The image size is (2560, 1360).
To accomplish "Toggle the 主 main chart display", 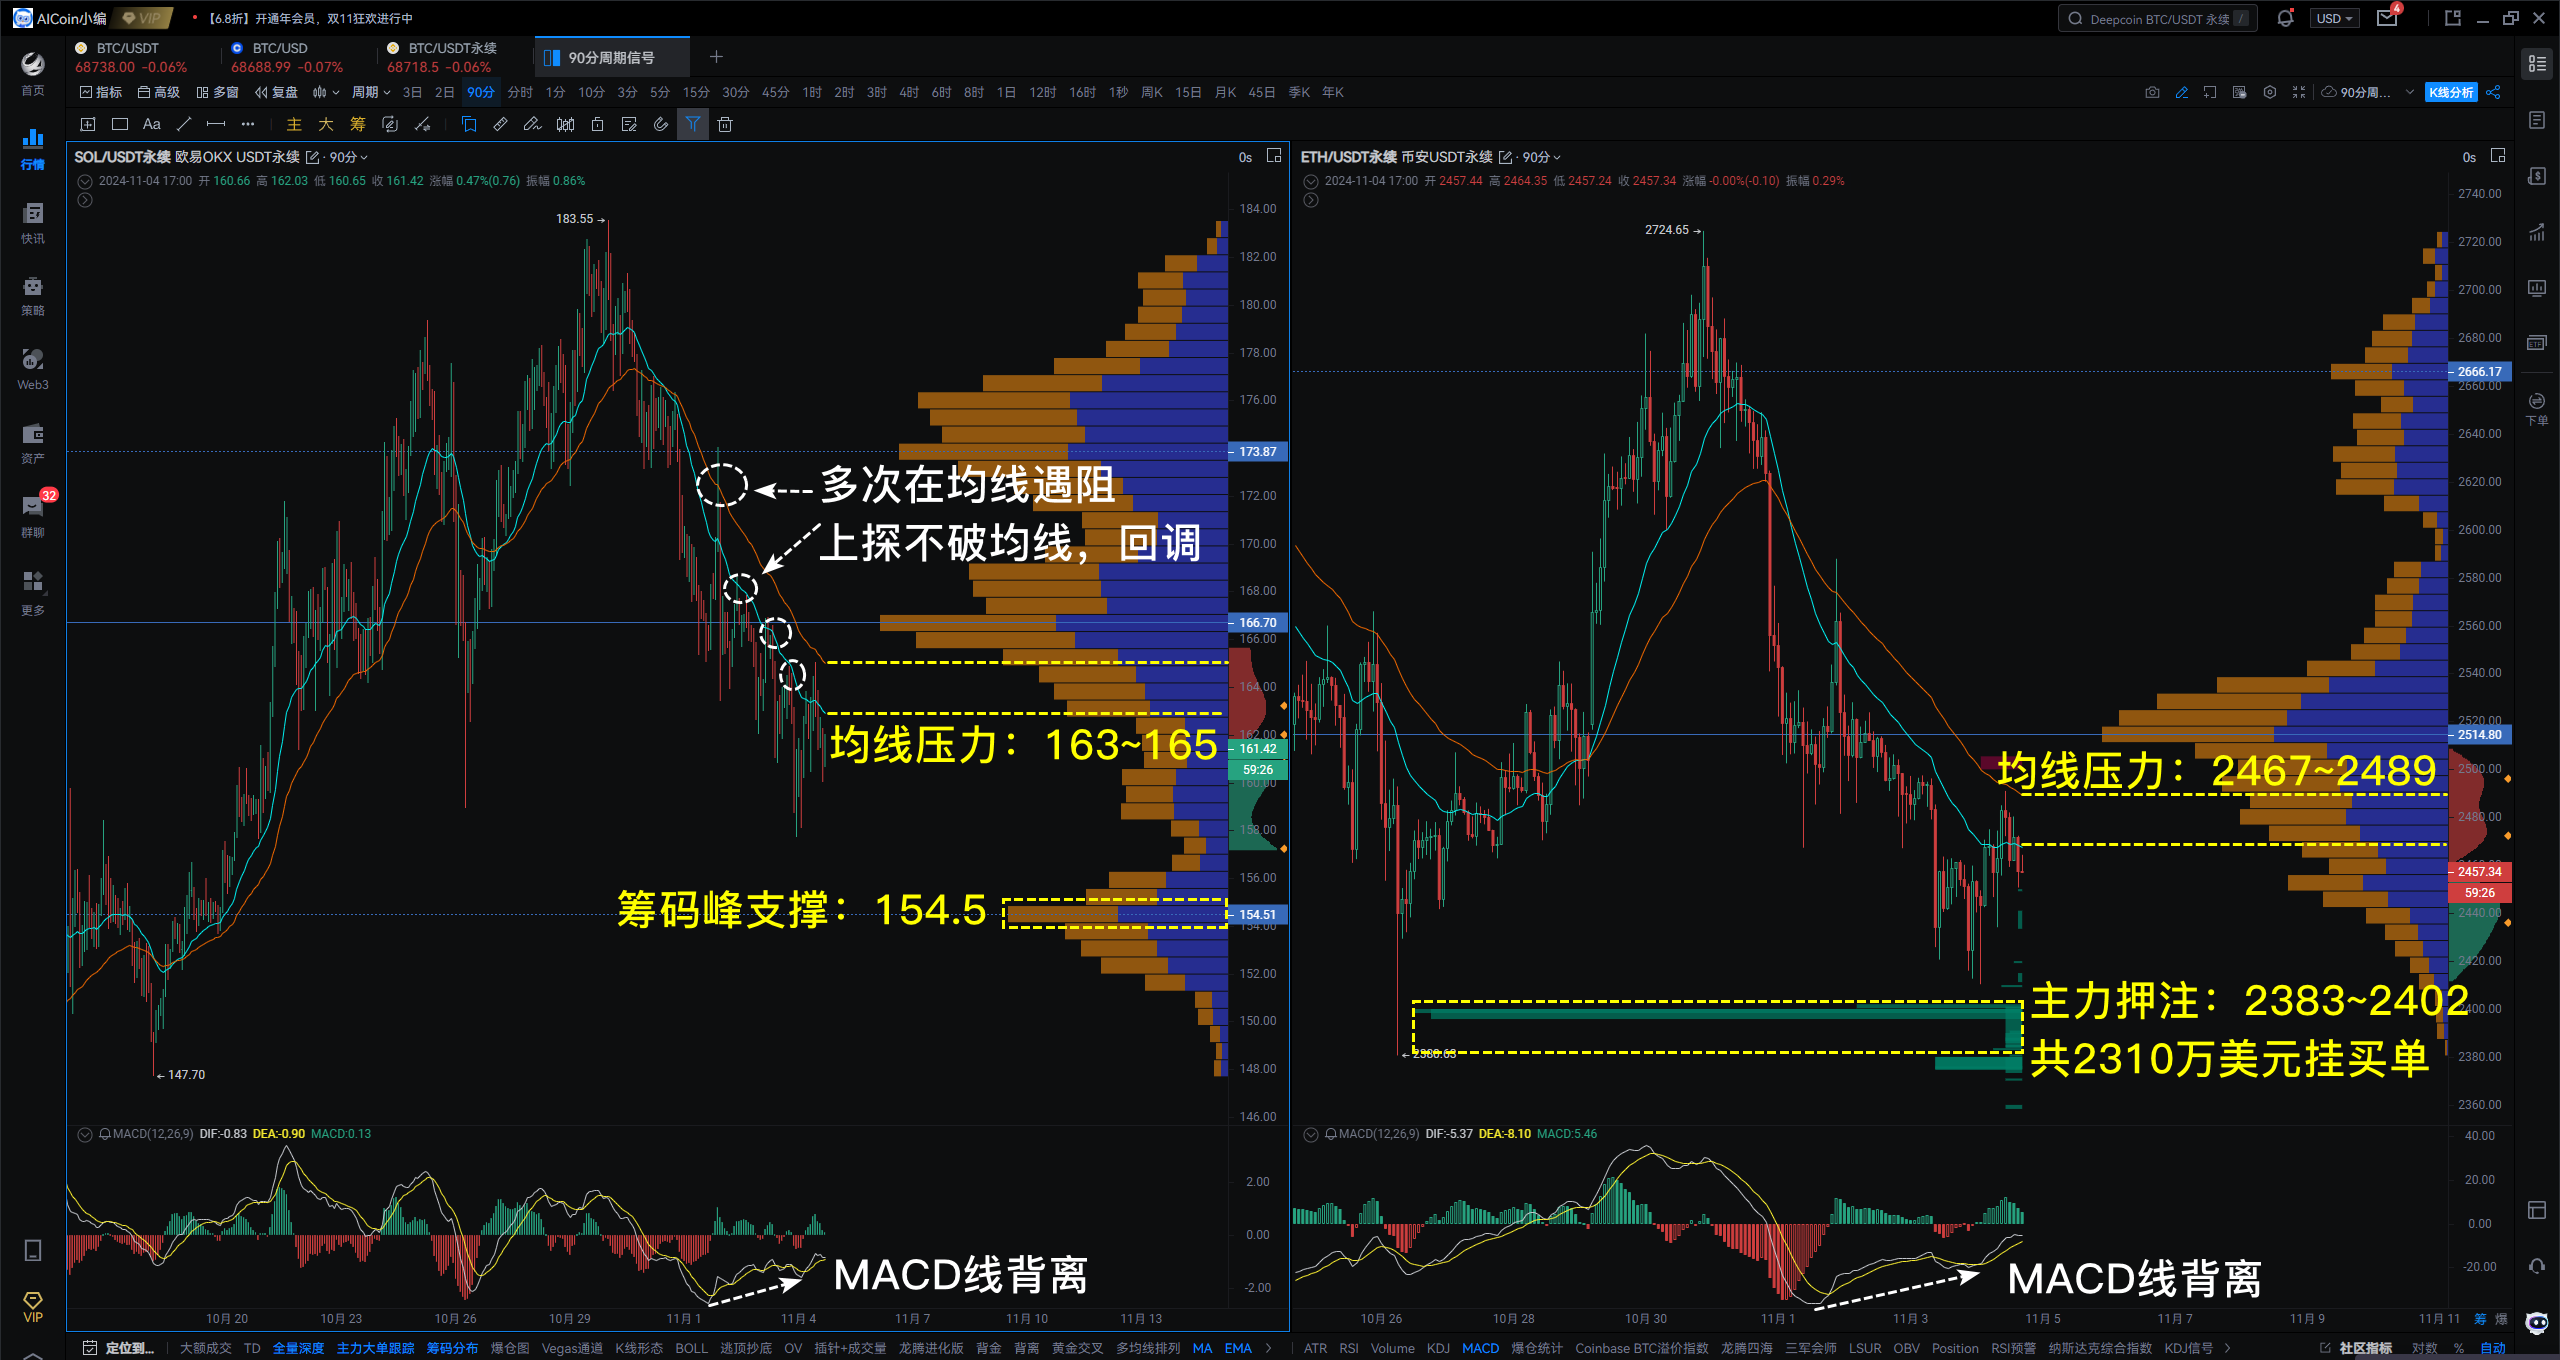I will click(x=294, y=124).
